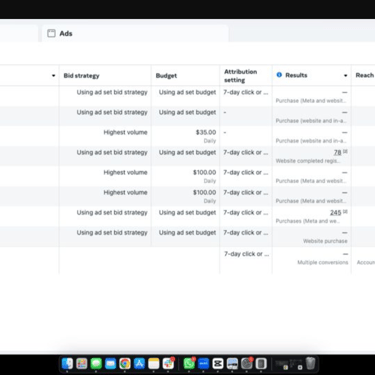Open Google Chrome from the dock
375x375 pixels.
point(125,363)
